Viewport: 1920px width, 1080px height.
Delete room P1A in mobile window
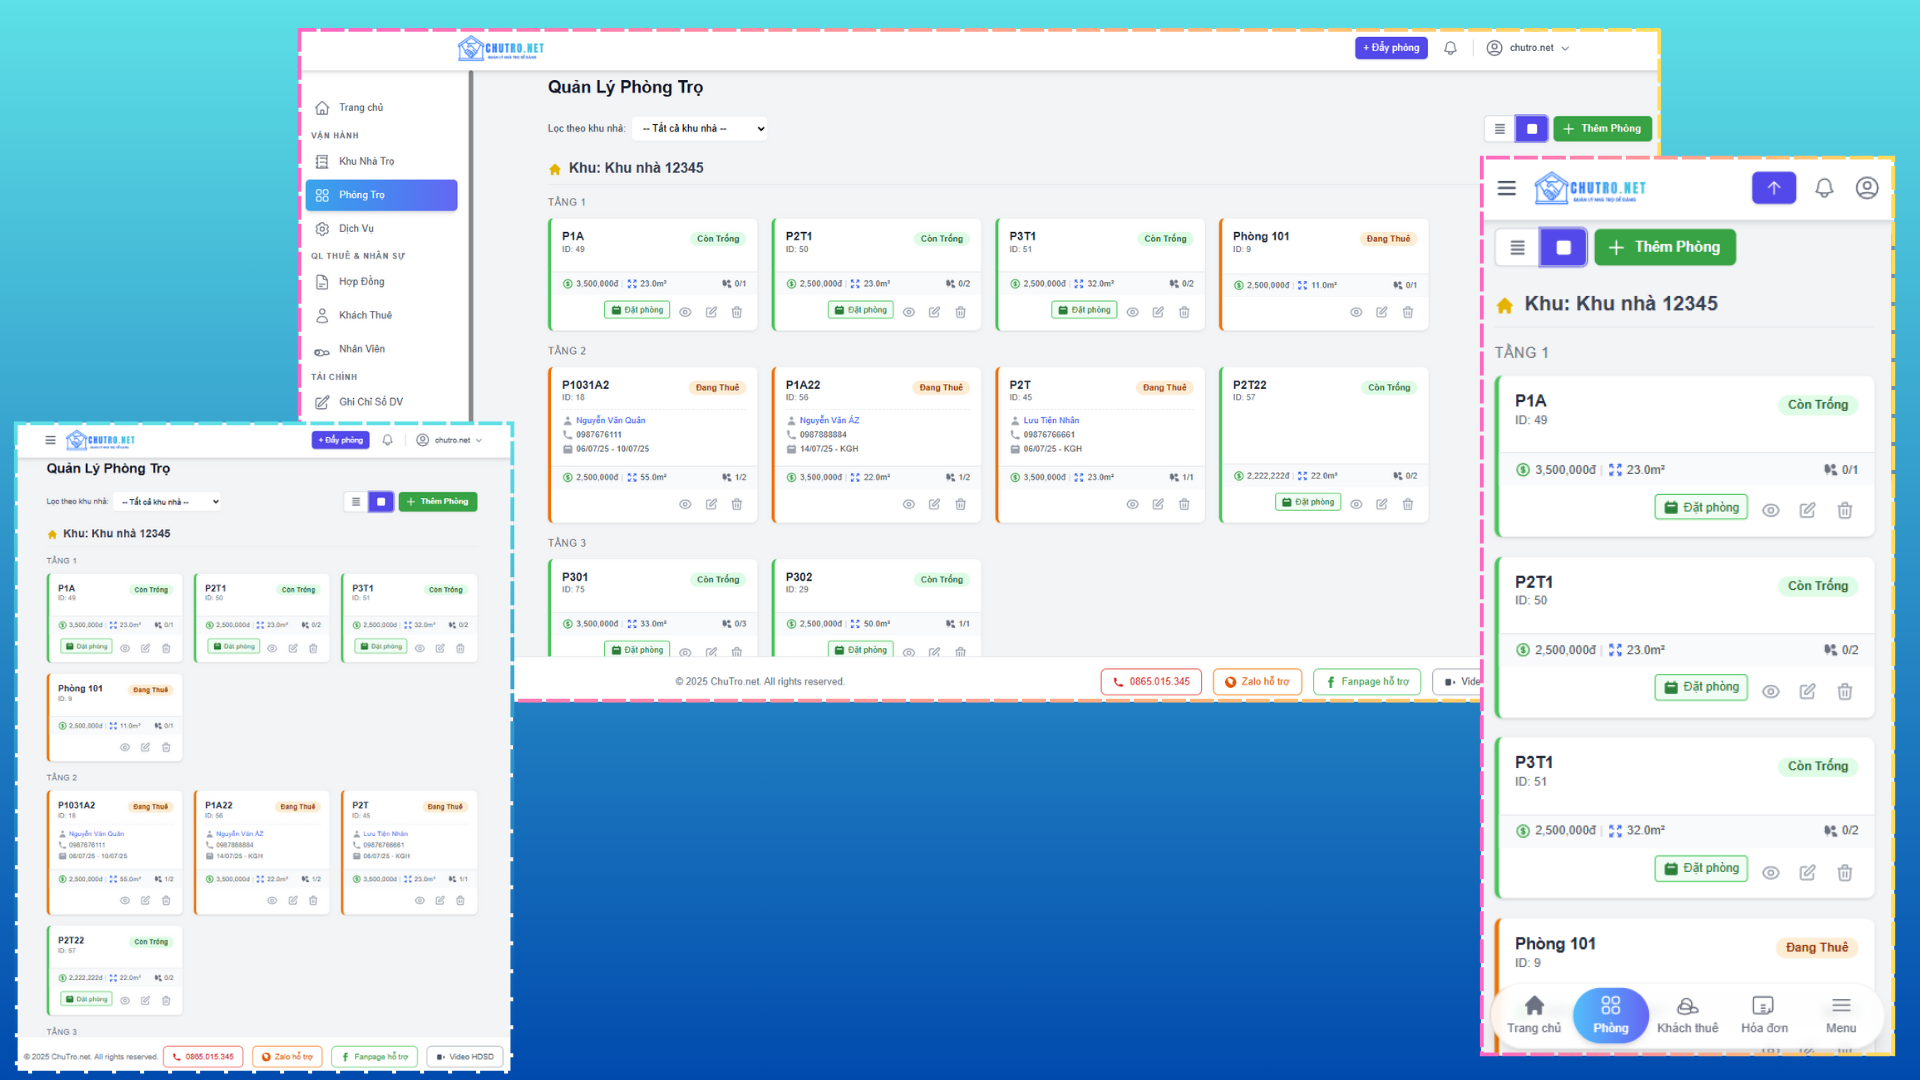tap(1845, 510)
